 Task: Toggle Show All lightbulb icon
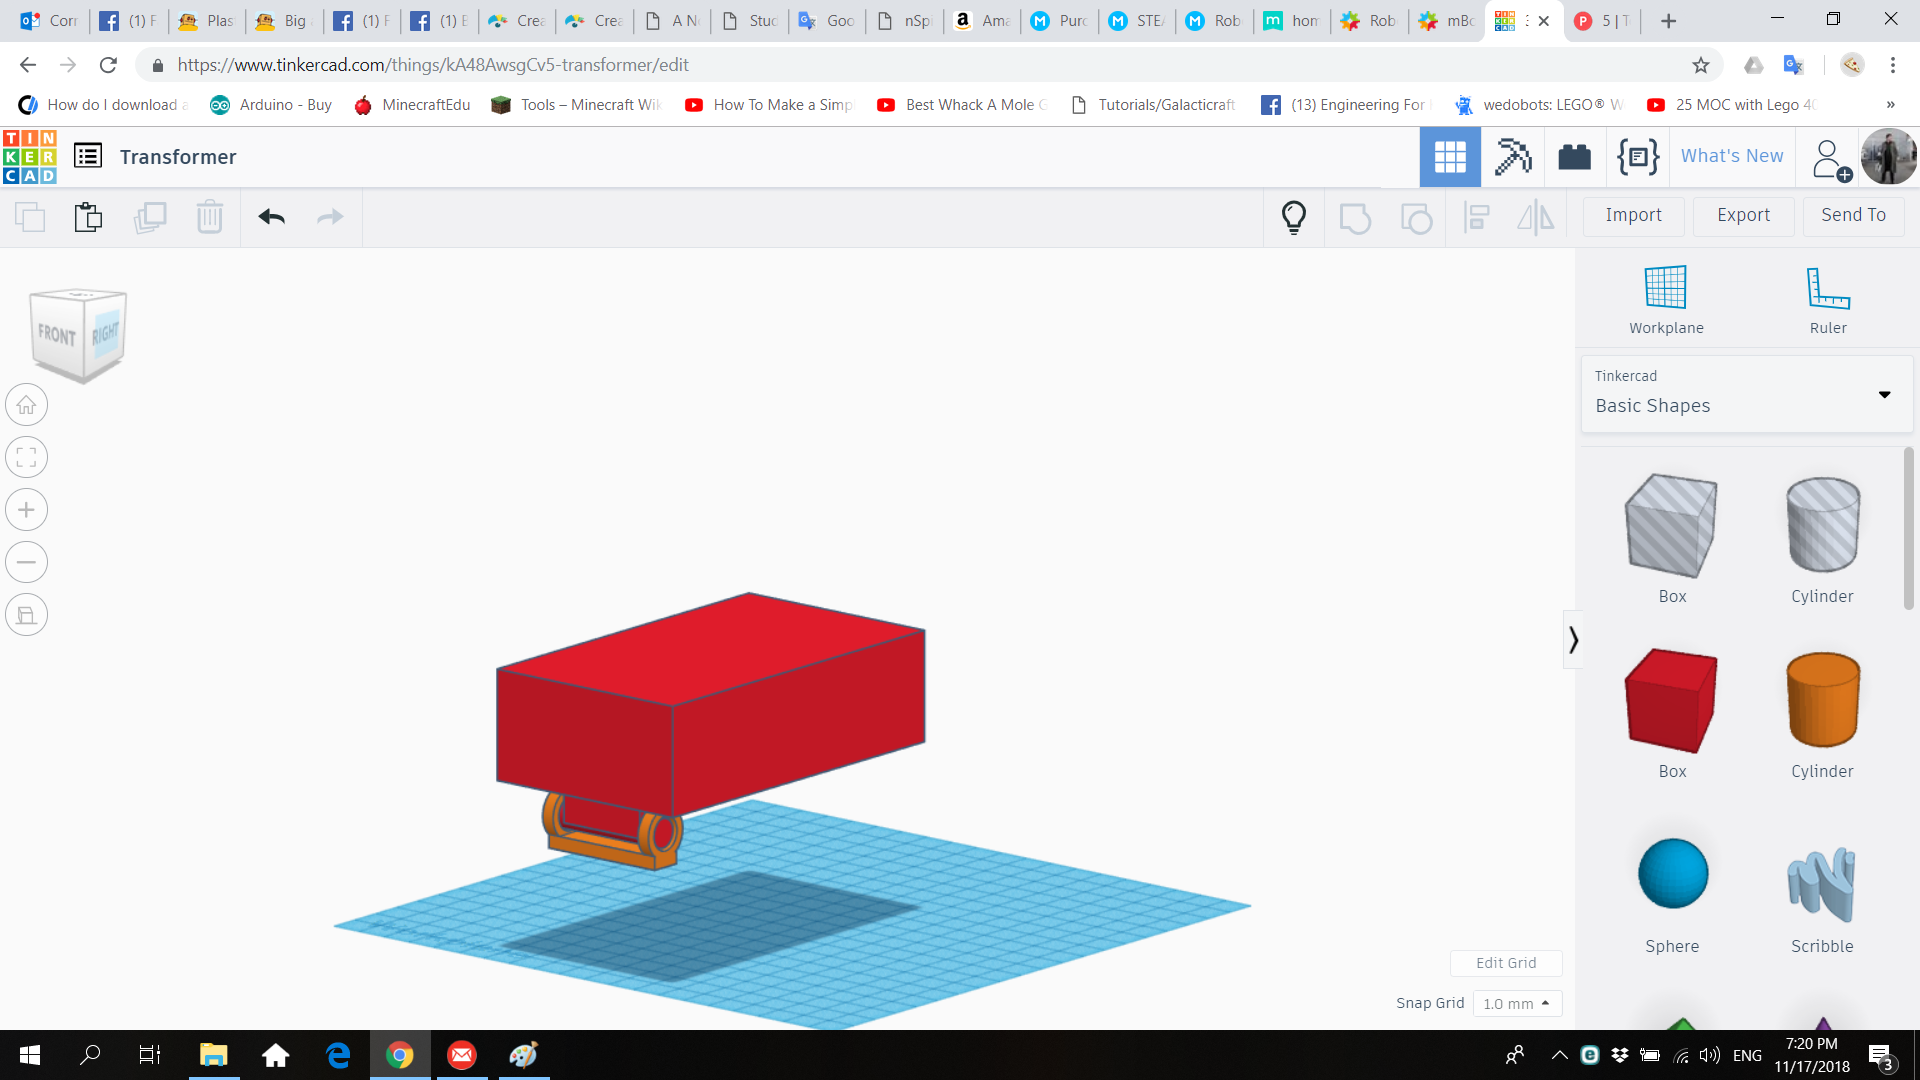1294,217
